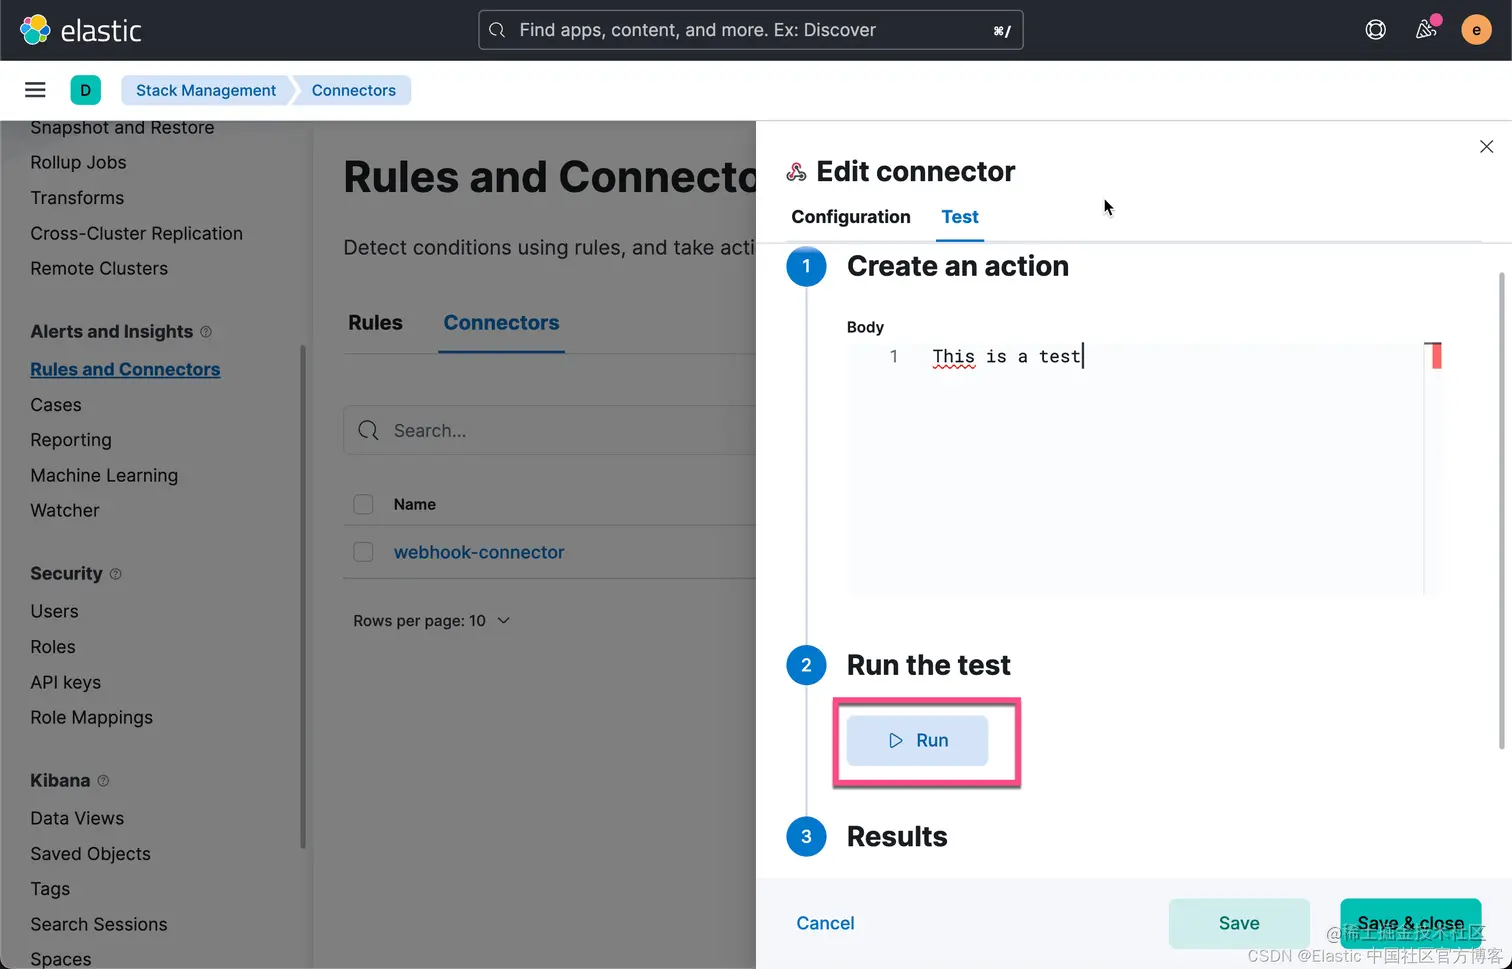Open Saved Objects in sidebar
1512x969 pixels.
point(90,854)
